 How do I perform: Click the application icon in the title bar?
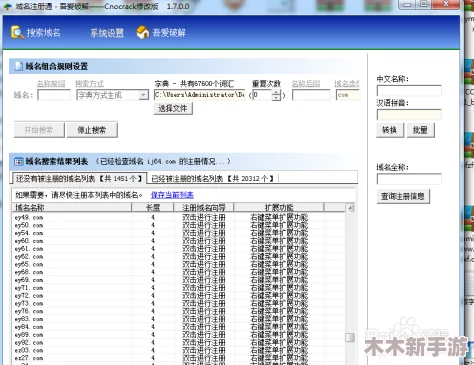(x=7, y=6)
